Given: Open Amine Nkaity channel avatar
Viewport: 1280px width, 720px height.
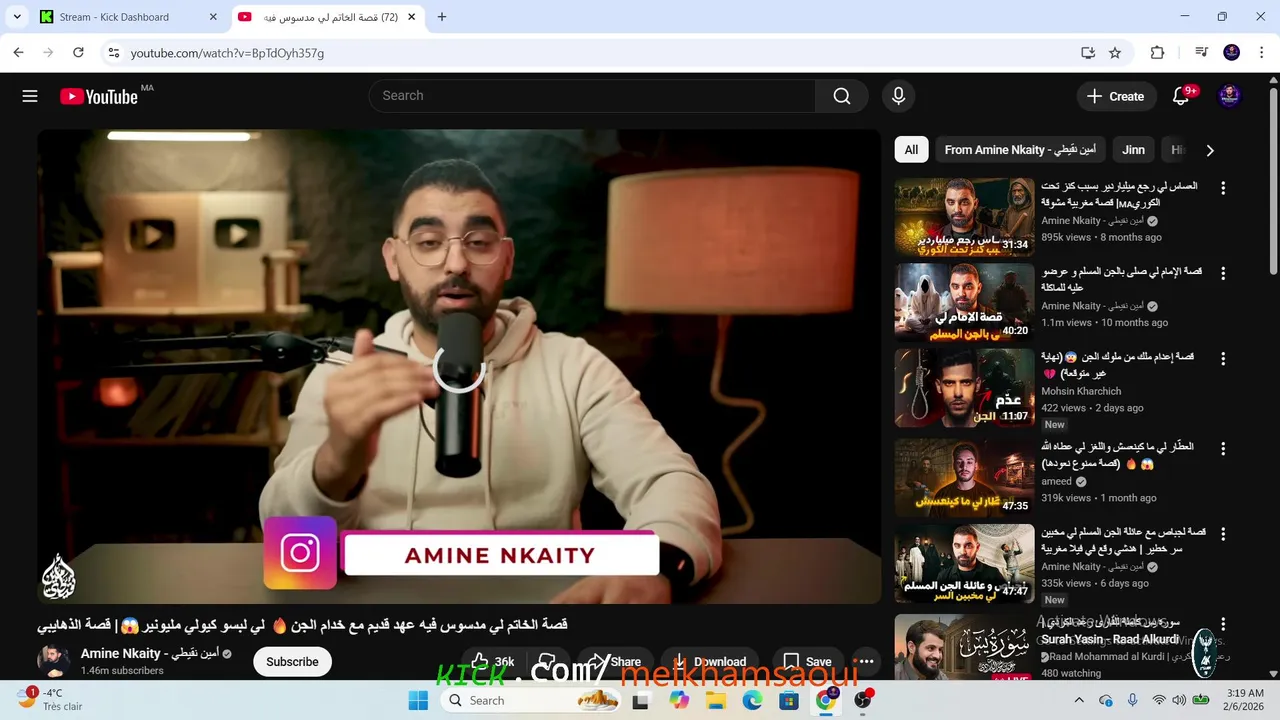Looking at the screenshot, I should pyautogui.click(x=54, y=661).
